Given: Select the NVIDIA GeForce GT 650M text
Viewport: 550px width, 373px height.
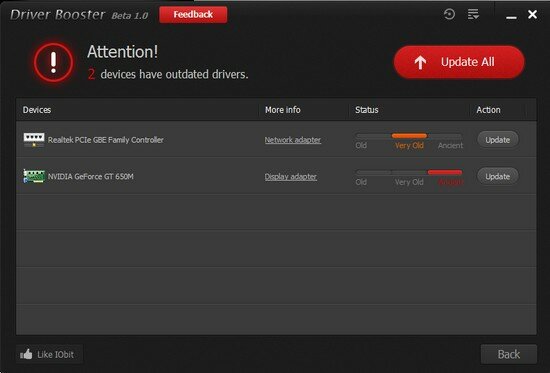Looking at the screenshot, I should pos(90,176).
